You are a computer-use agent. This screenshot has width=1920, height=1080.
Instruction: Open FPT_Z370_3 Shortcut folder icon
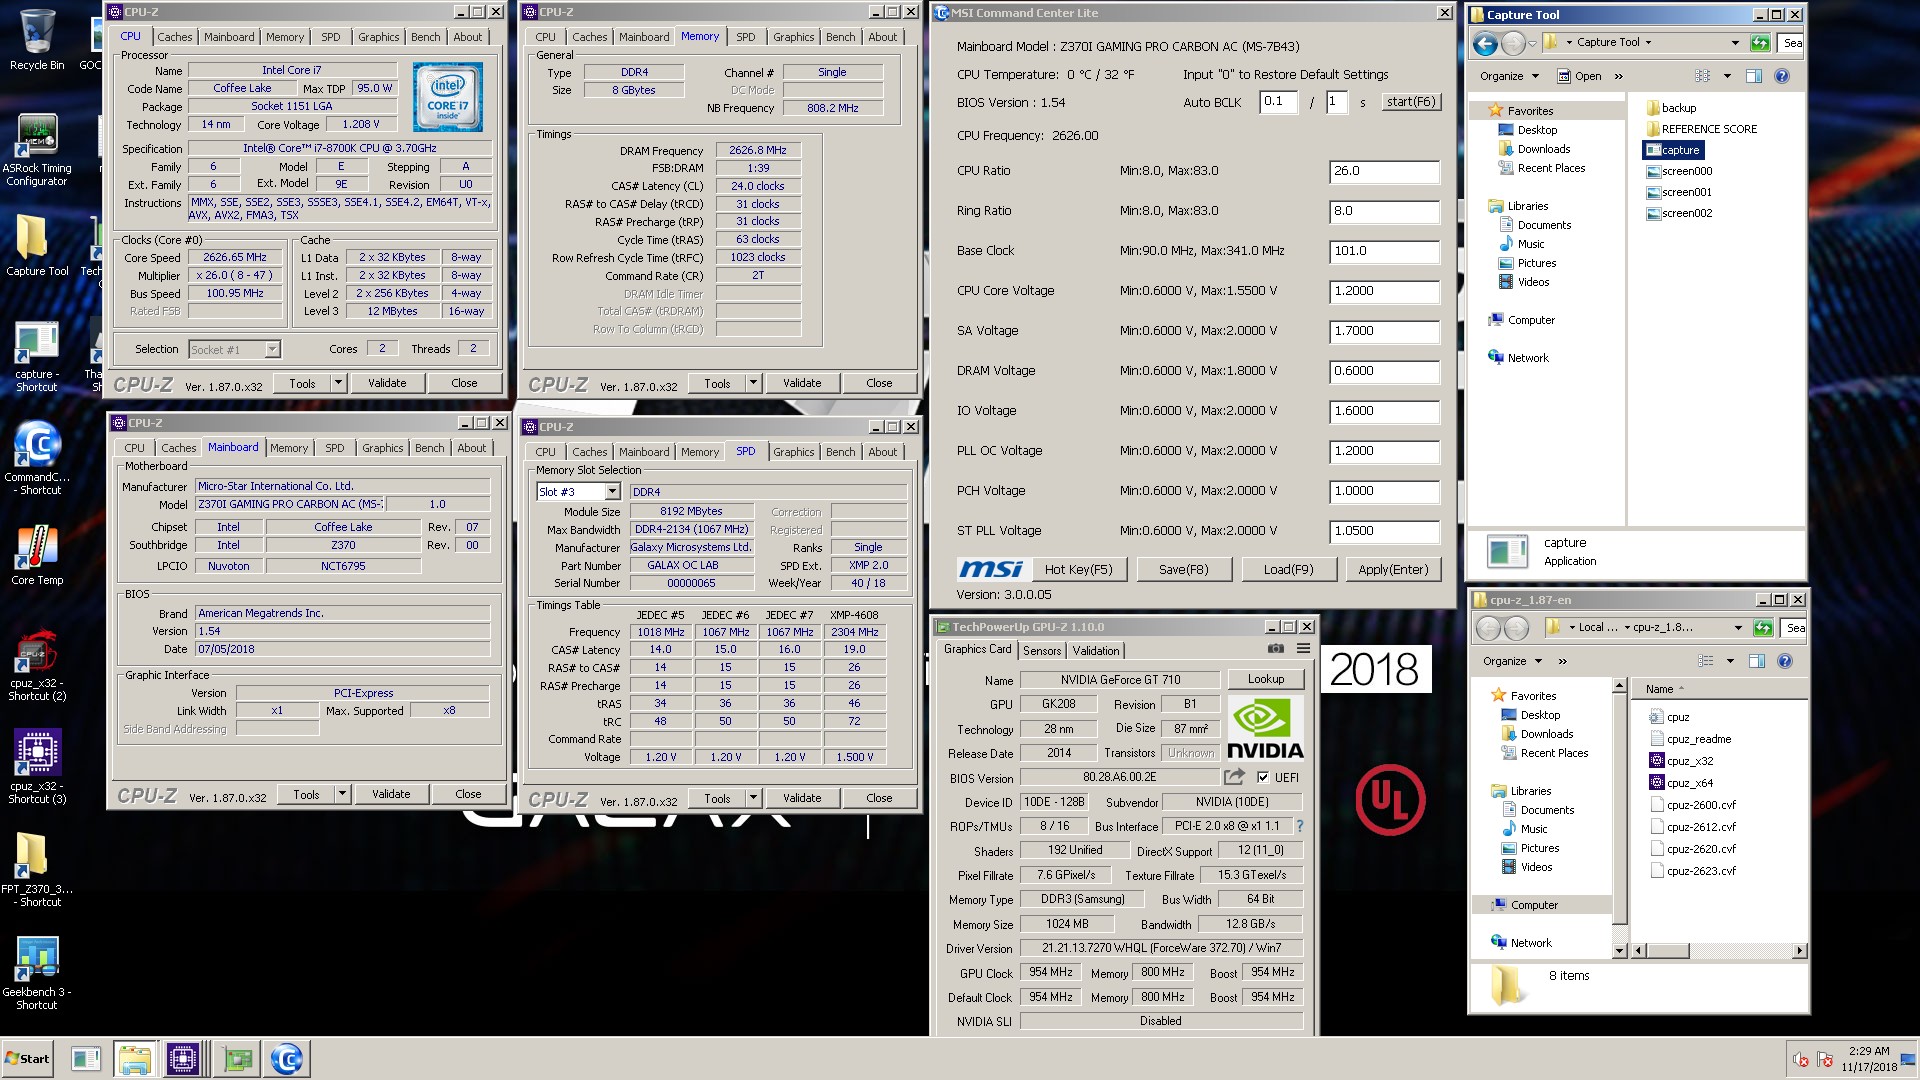[37, 870]
